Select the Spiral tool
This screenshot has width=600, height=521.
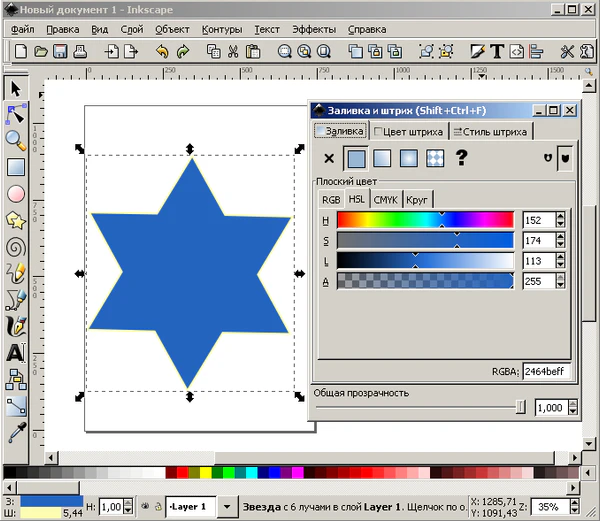(x=15, y=246)
